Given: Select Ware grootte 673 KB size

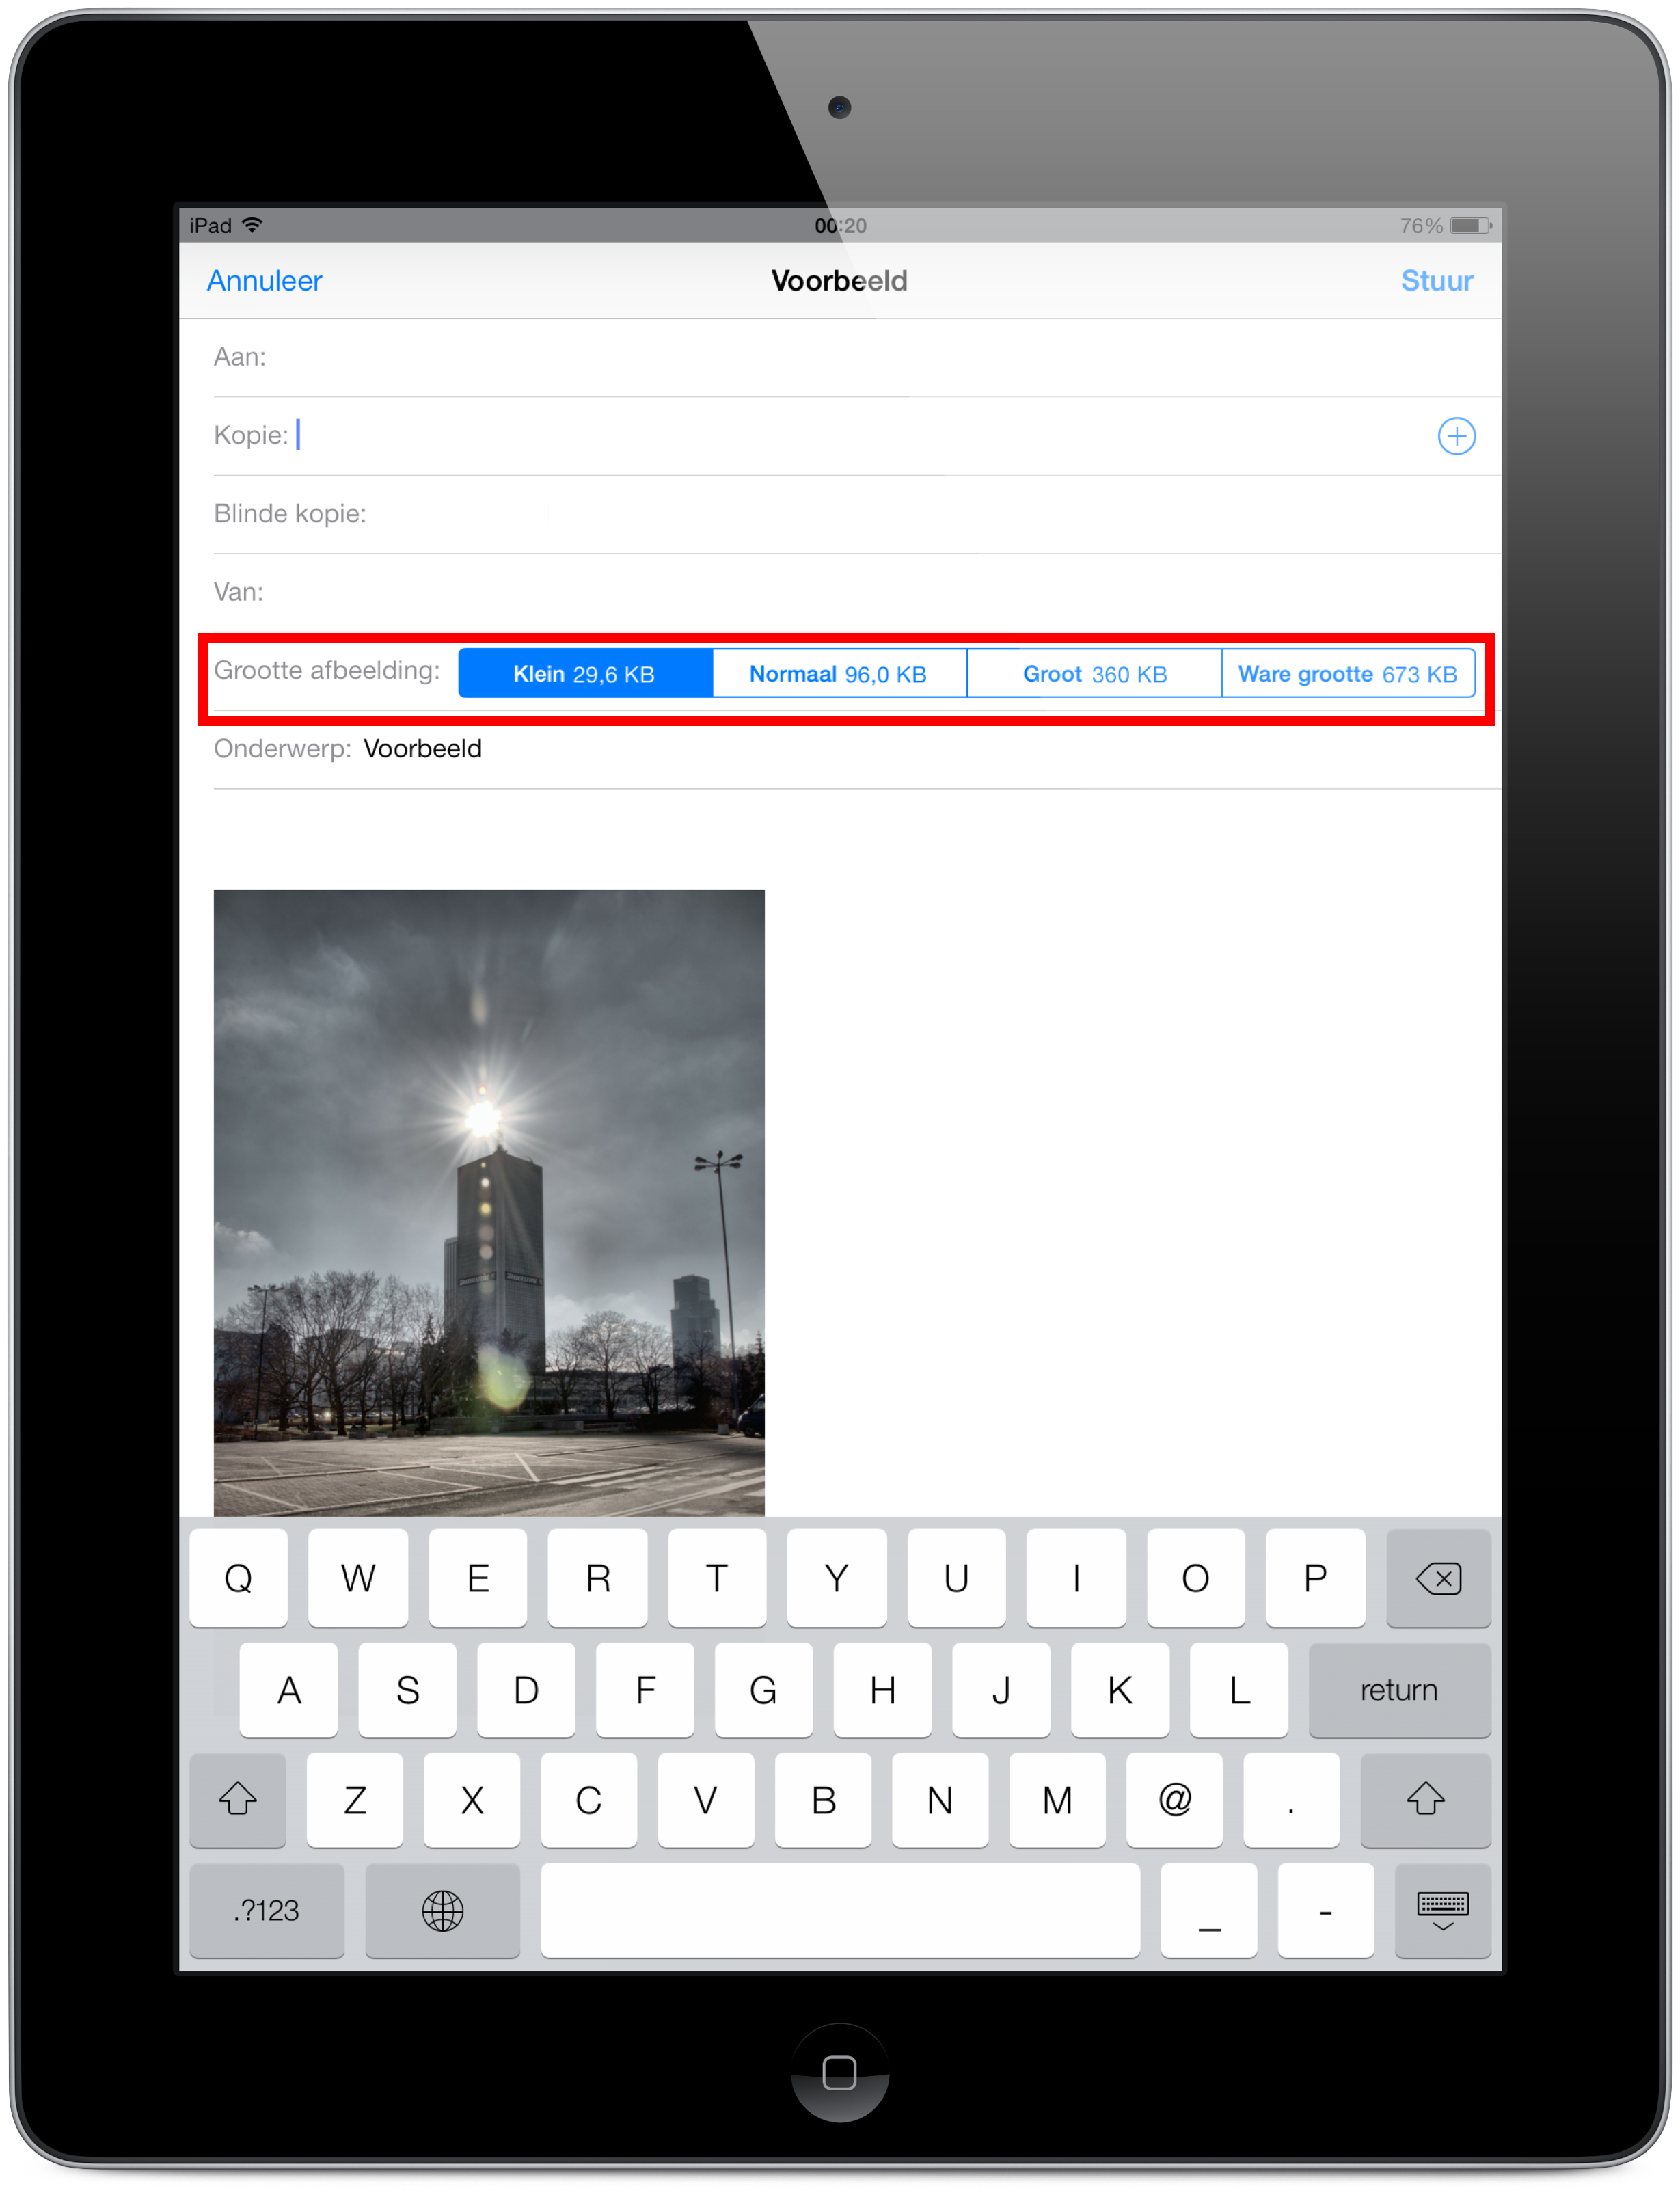Looking at the screenshot, I should click(1348, 674).
